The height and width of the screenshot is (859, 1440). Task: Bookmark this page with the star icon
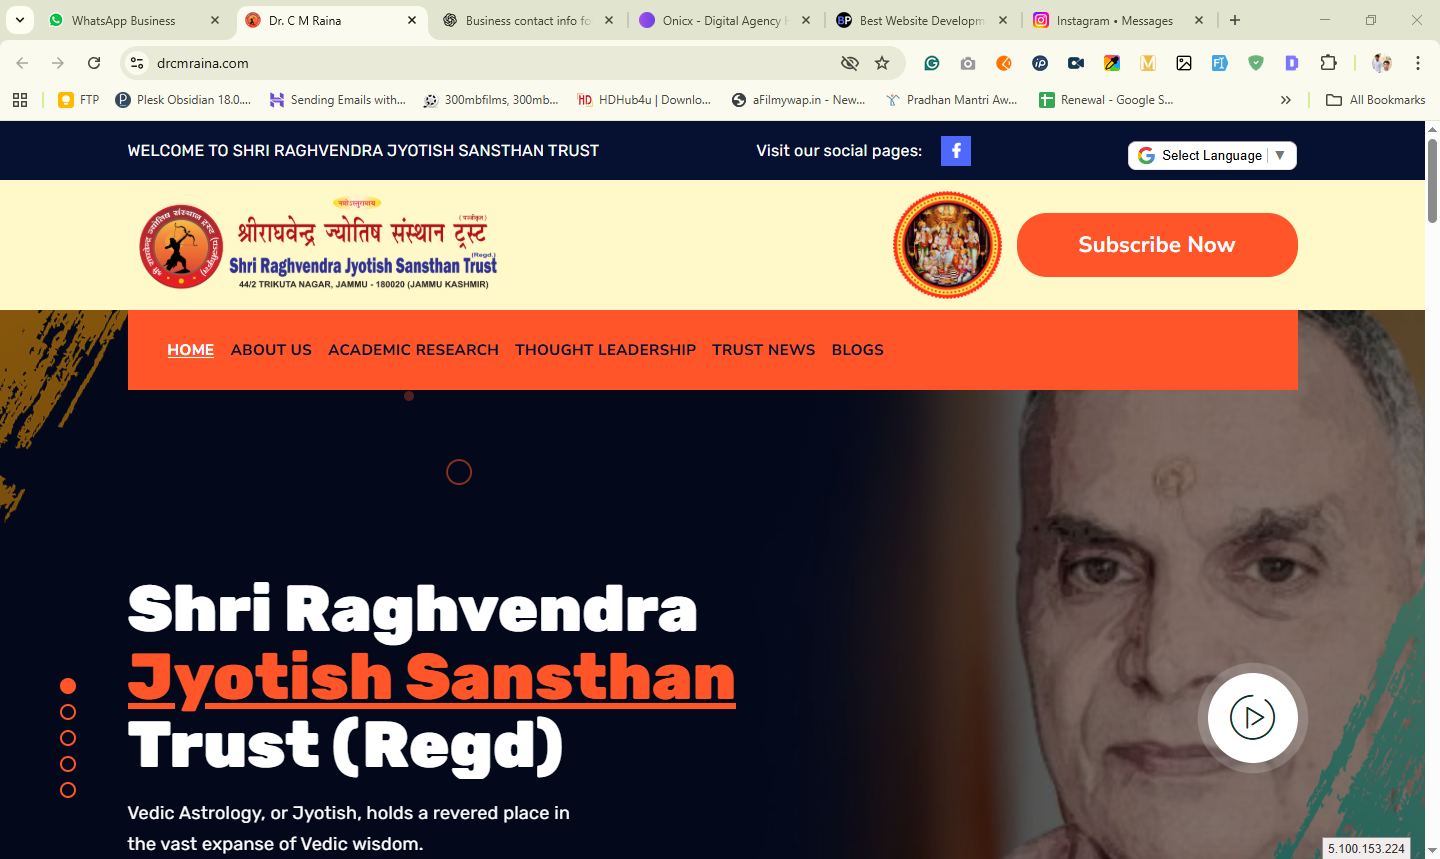click(882, 63)
